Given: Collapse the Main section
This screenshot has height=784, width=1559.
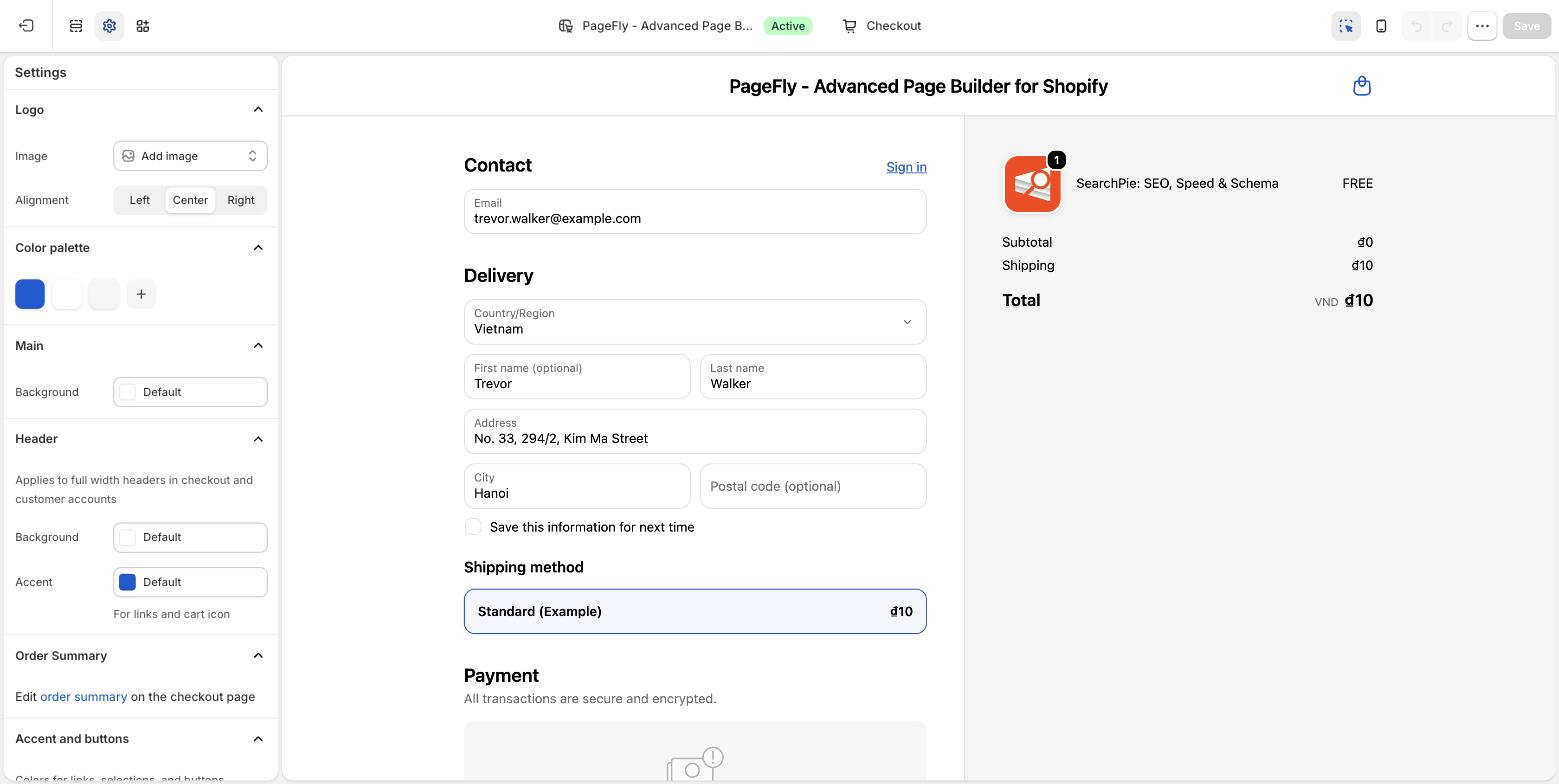Looking at the screenshot, I should [258, 346].
